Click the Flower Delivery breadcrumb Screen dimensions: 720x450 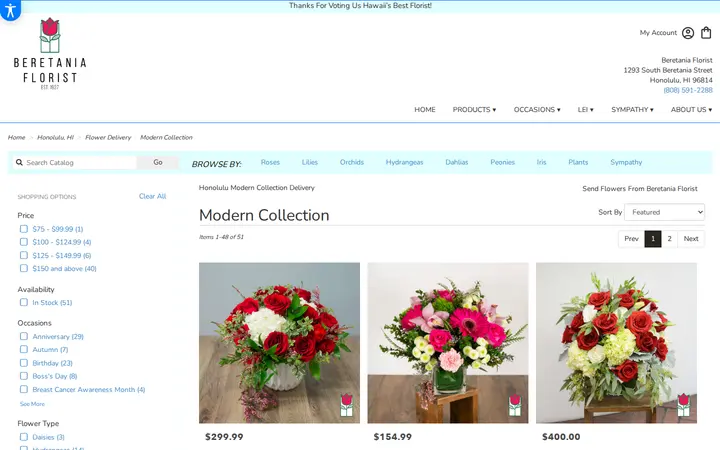pyautogui.click(x=108, y=137)
